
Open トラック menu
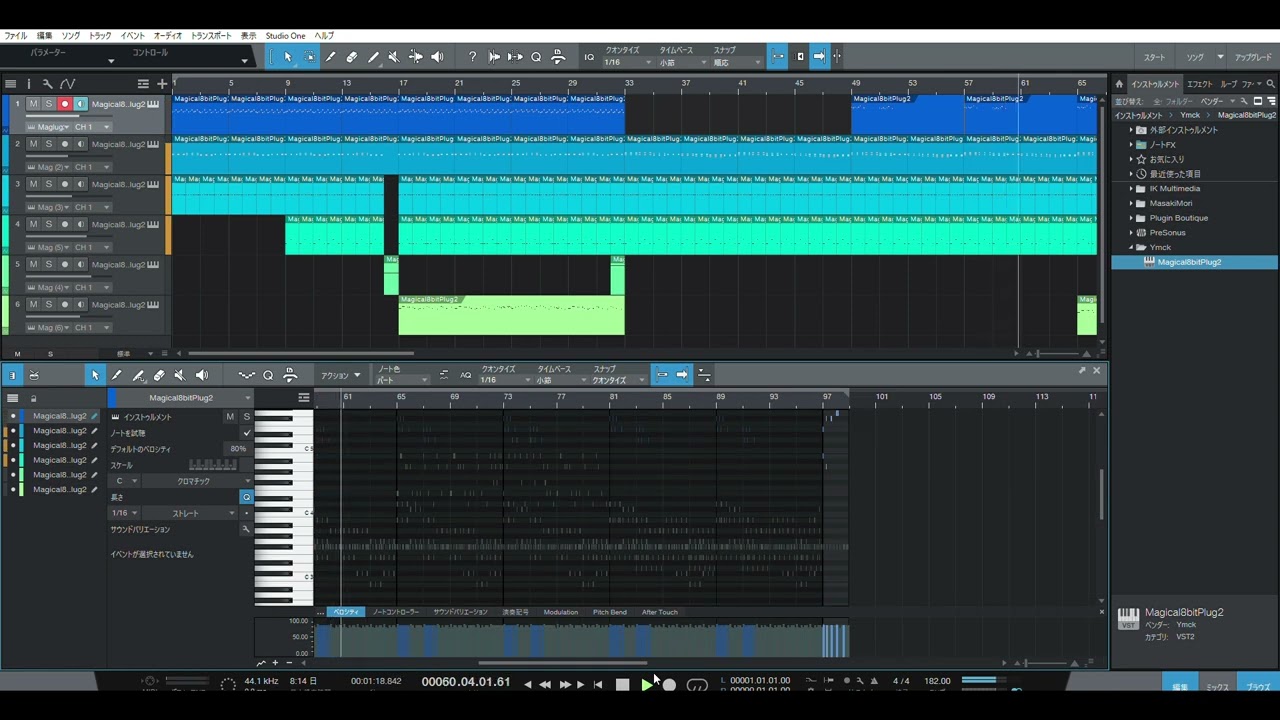pyautogui.click(x=100, y=36)
